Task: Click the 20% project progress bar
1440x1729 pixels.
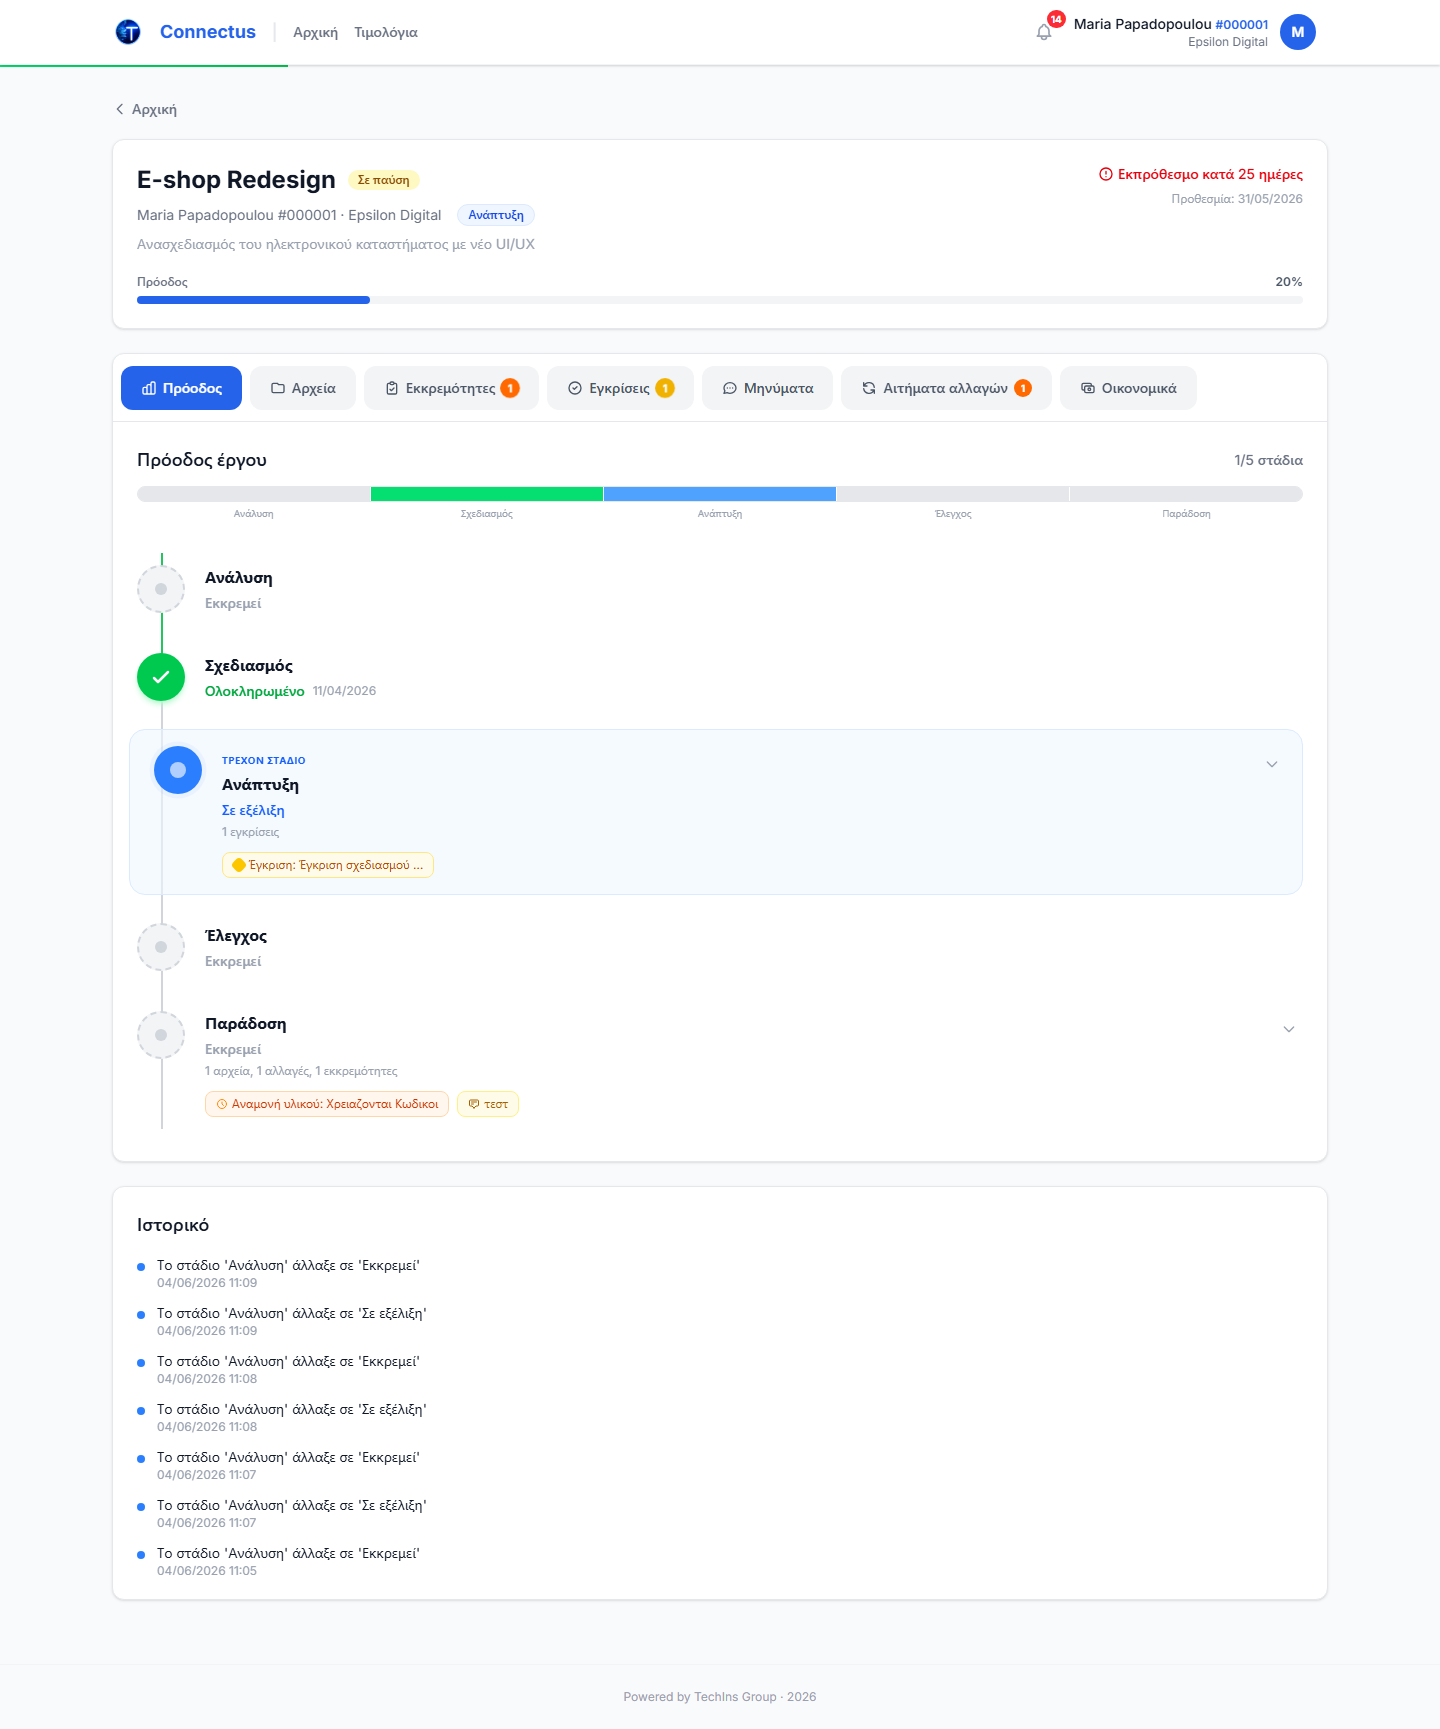Action: coord(720,300)
